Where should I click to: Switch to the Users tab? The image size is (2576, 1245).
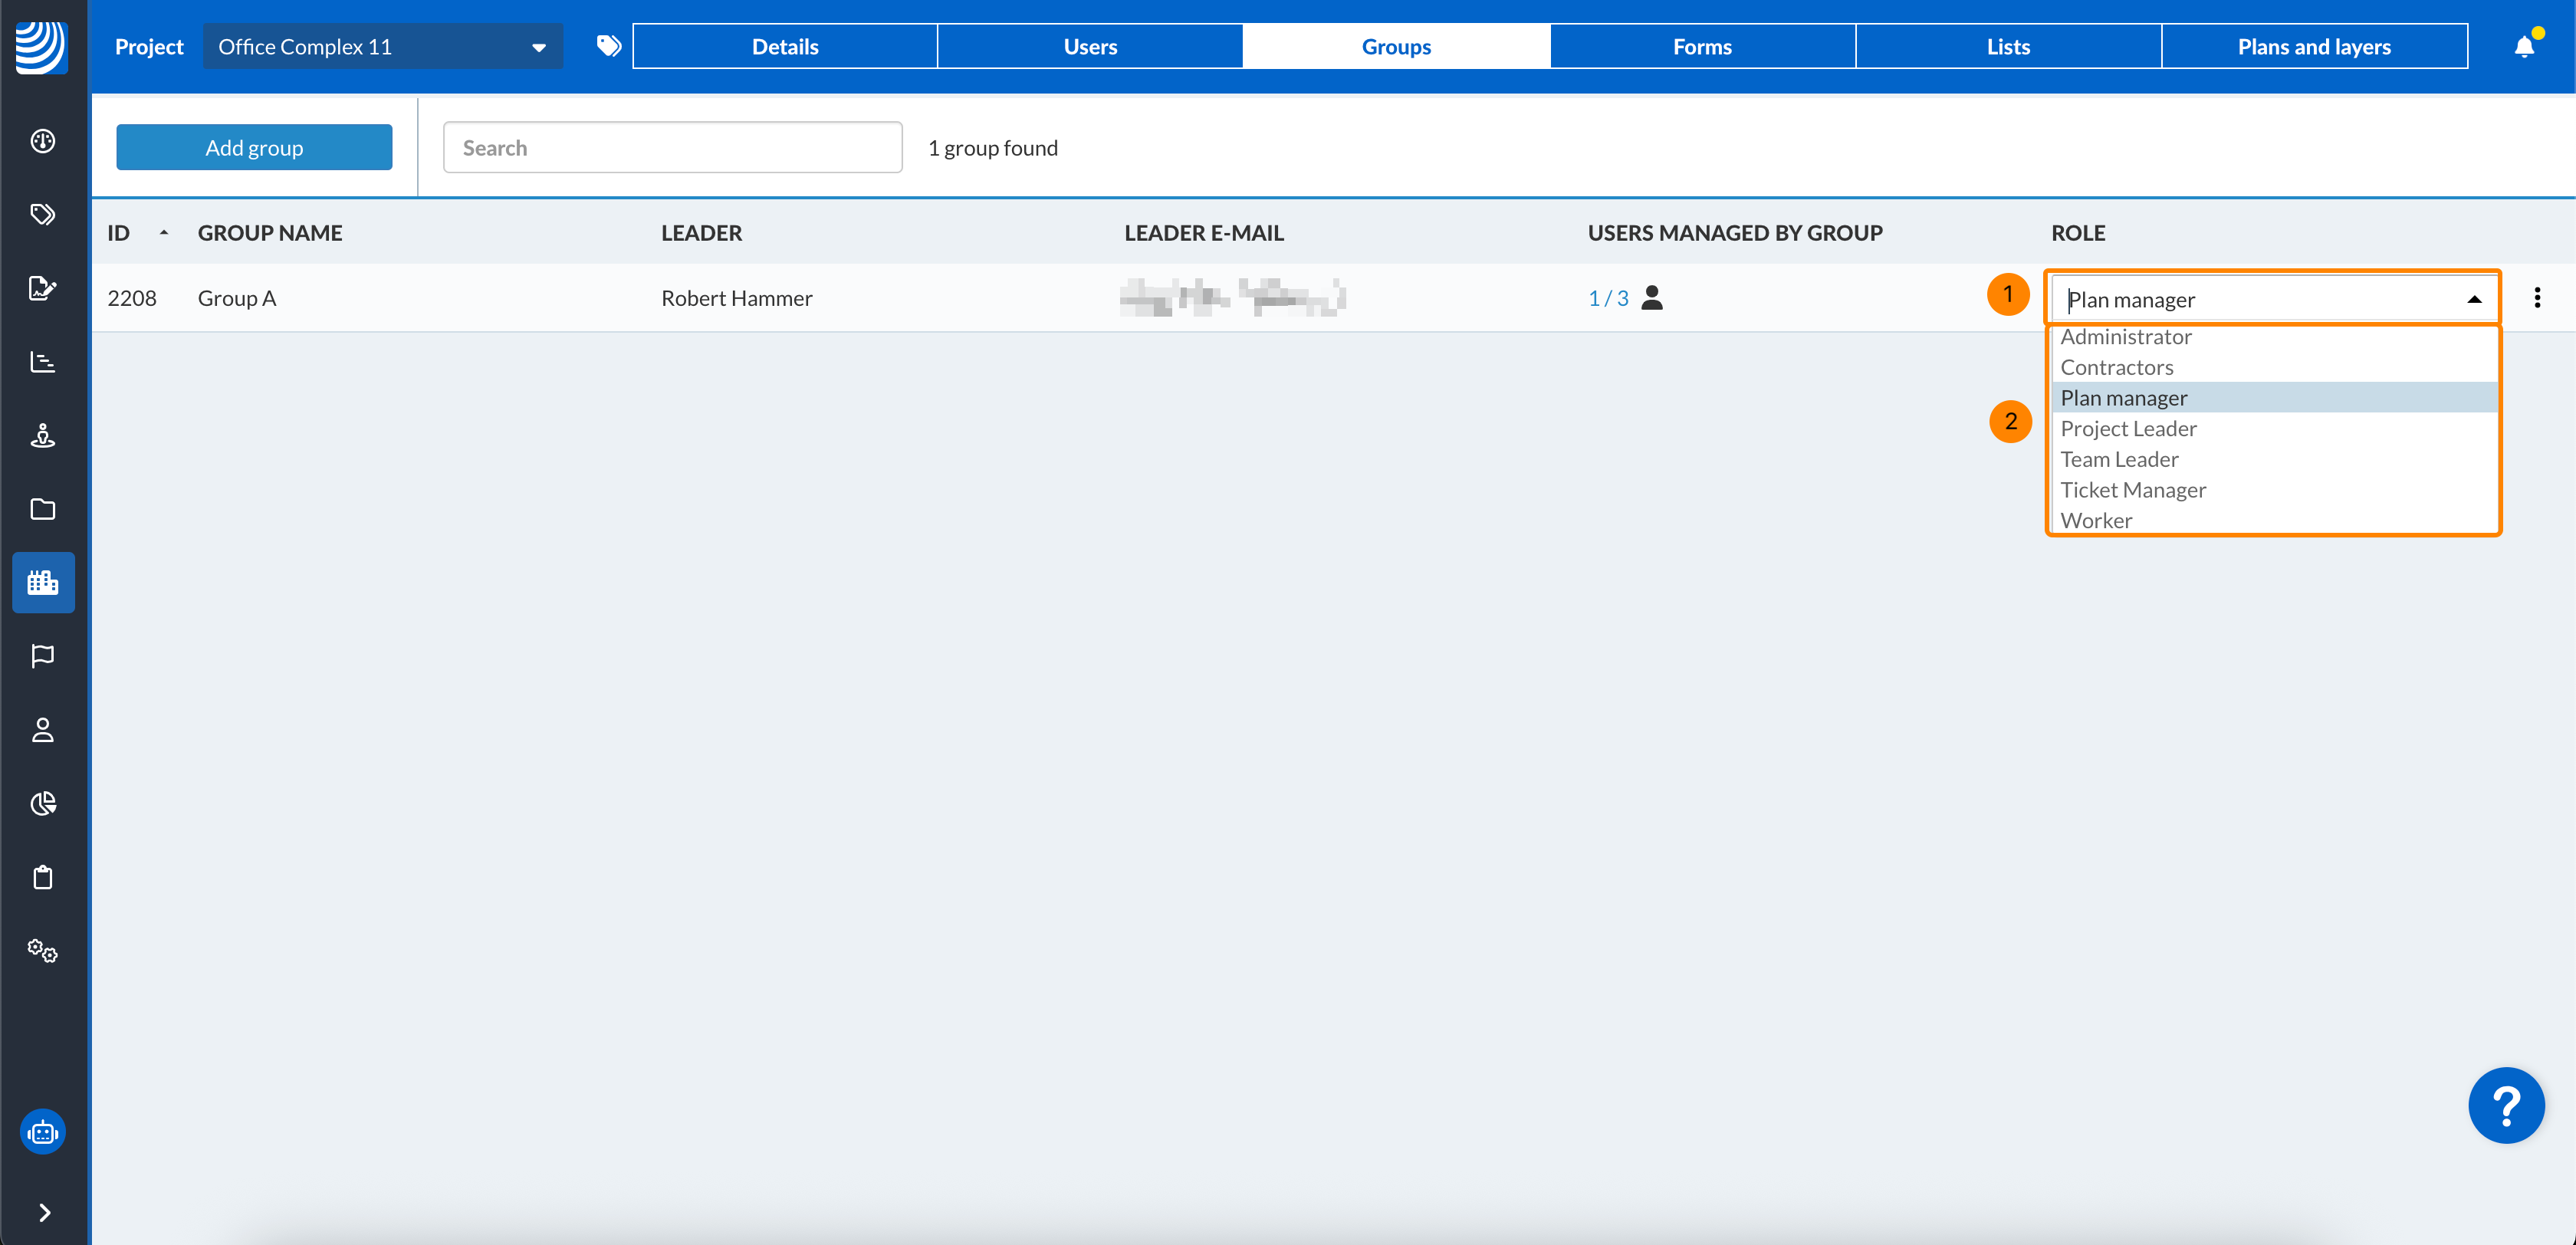pos(1089,47)
